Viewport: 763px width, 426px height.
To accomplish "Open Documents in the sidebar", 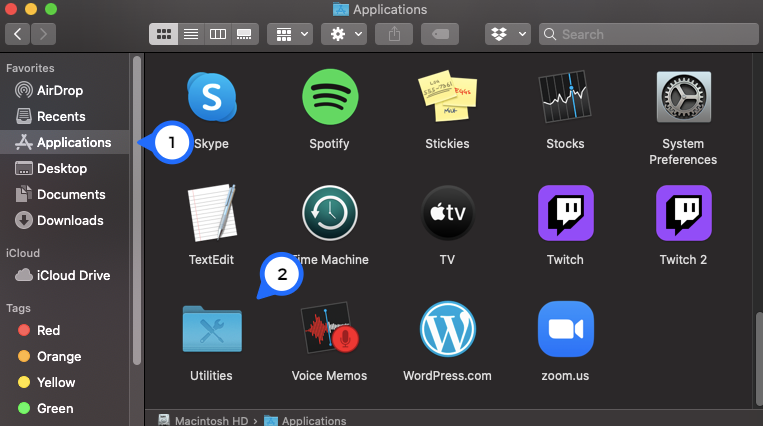I will 65,194.
